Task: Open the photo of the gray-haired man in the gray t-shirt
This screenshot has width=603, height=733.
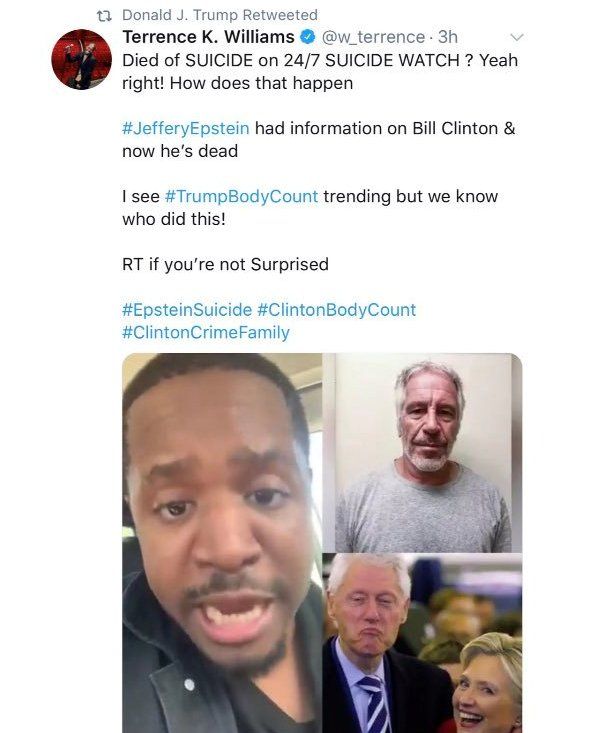Action: click(x=423, y=453)
